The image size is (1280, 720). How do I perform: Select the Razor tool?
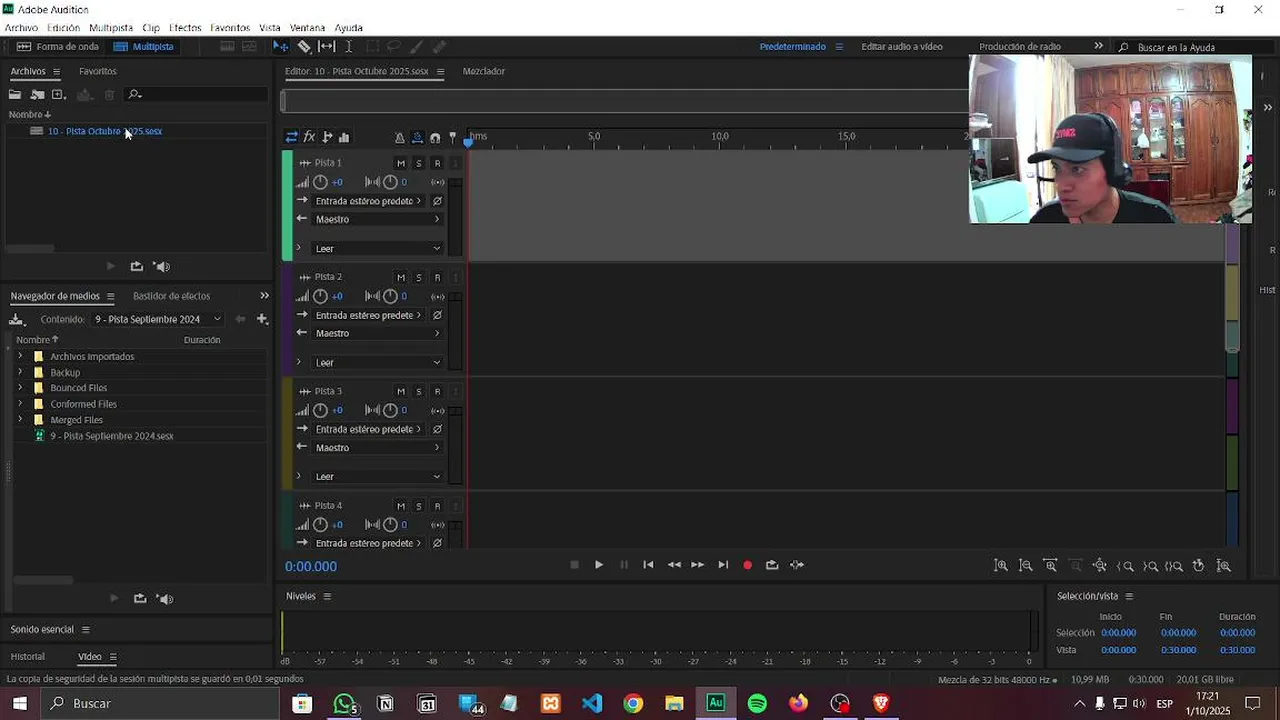[x=304, y=46]
